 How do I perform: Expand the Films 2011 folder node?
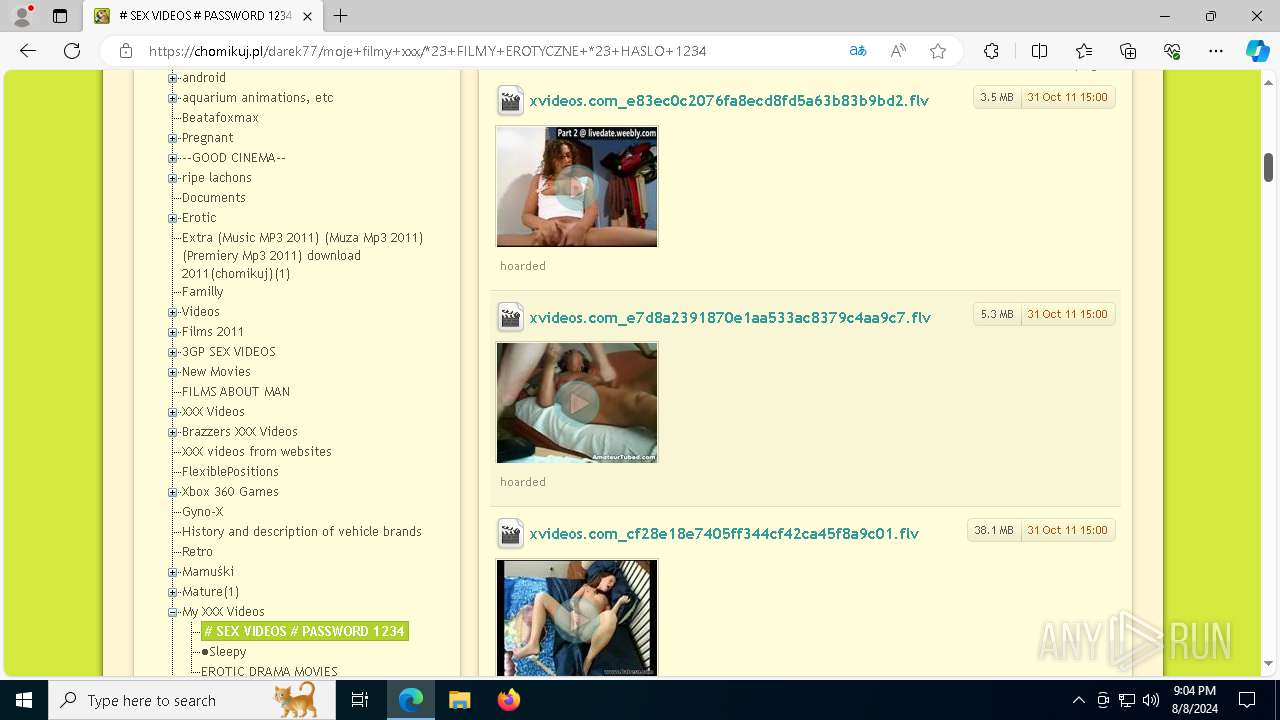[x=173, y=332]
